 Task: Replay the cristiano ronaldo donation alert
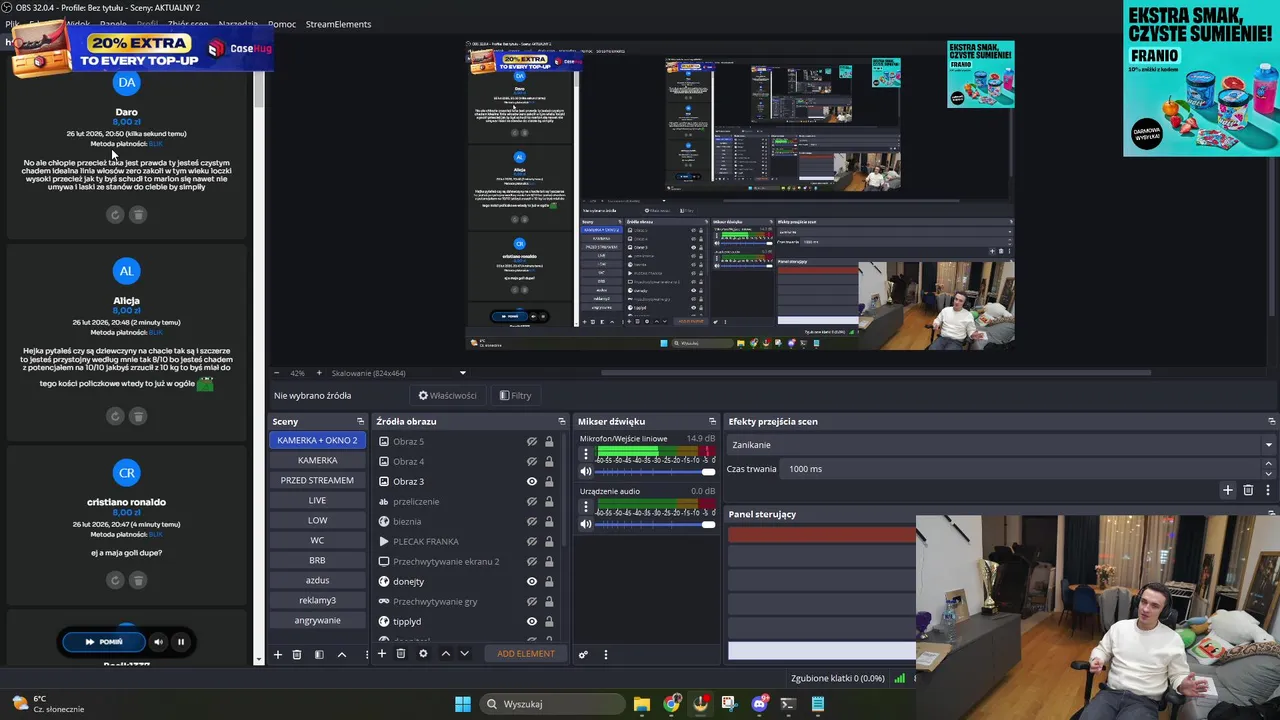pos(115,580)
